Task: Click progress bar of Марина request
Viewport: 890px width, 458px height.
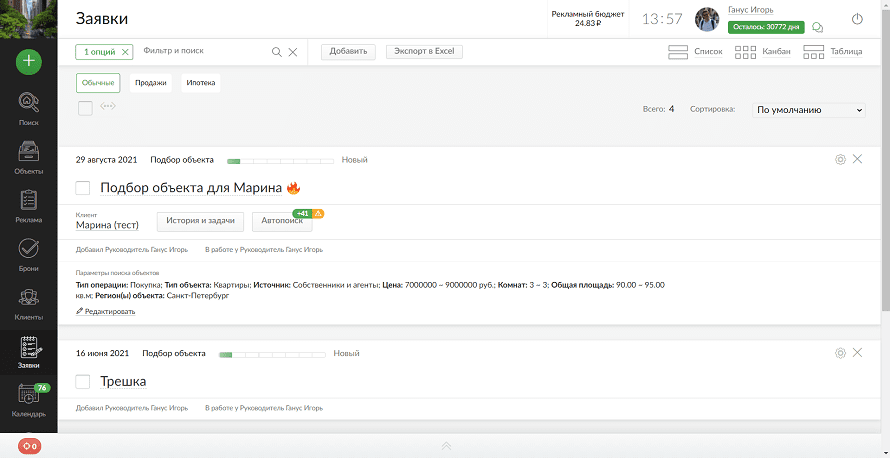Action: pyautogui.click(x=280, y=162)
